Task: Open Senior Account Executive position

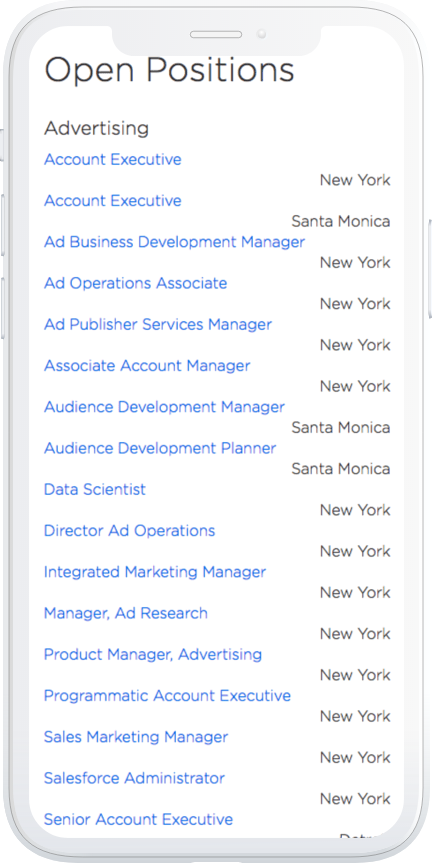Action: (x=139, y=820)
